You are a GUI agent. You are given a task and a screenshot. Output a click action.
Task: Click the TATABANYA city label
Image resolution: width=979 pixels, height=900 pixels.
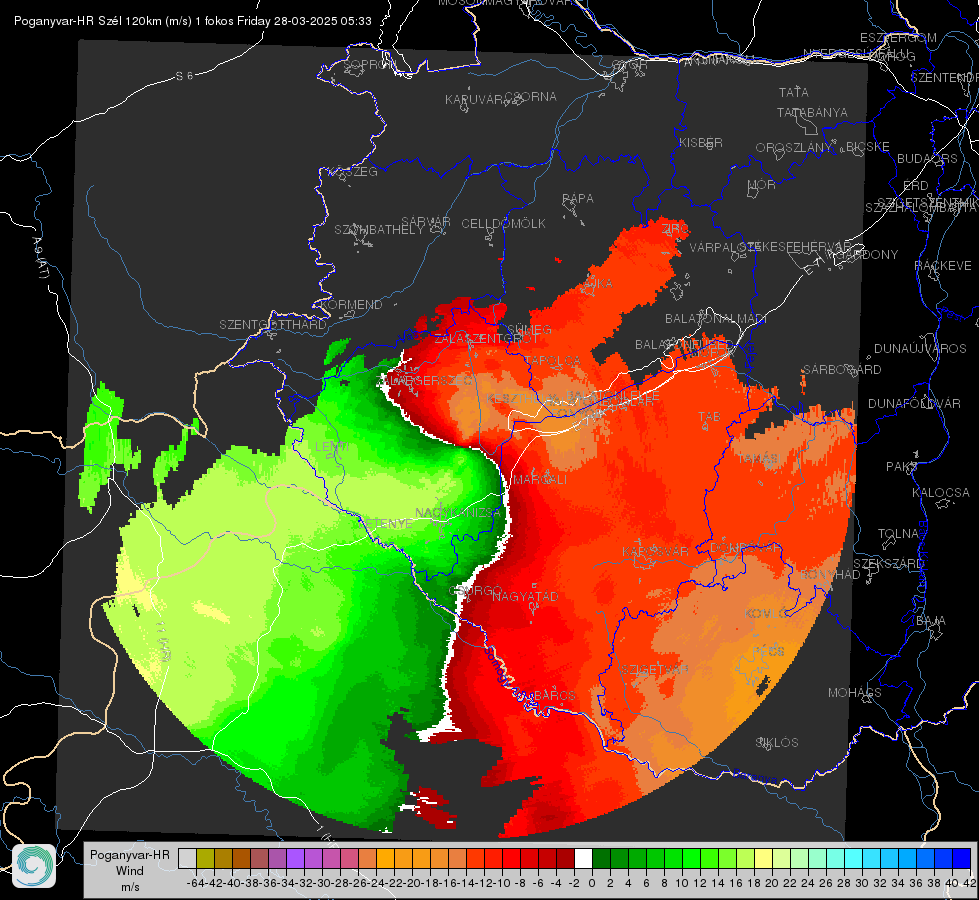click(x=812, y=112)
